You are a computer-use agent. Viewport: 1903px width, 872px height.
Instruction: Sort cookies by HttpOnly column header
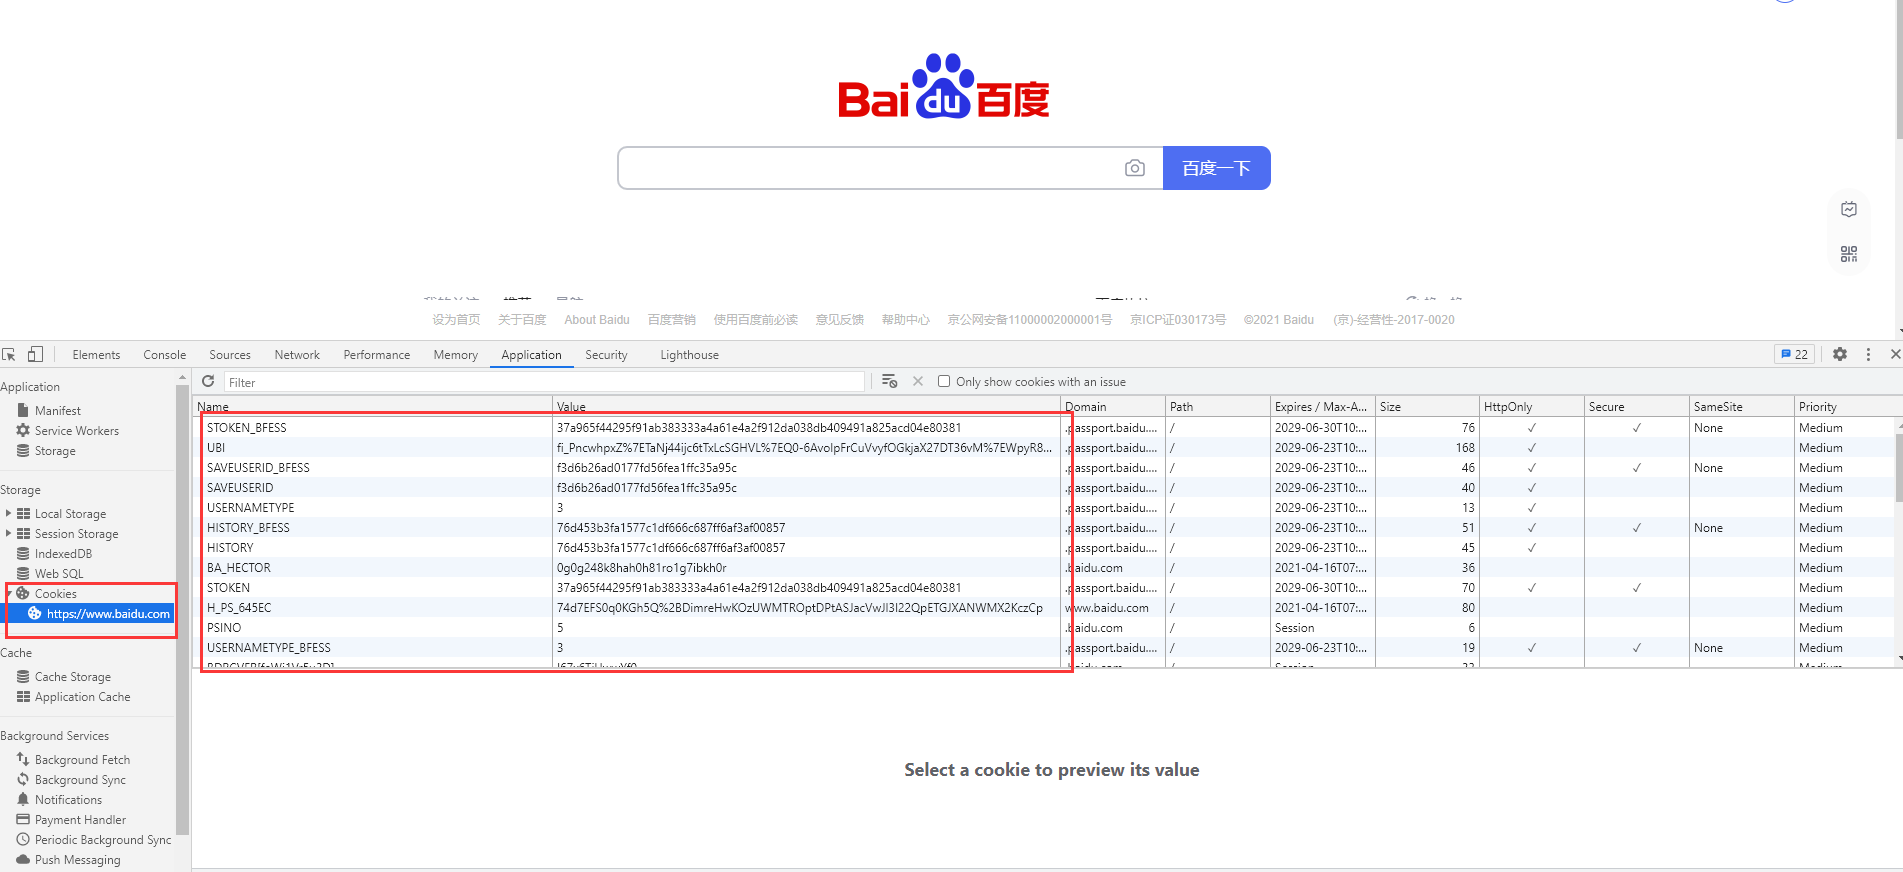coord(1531,407)
